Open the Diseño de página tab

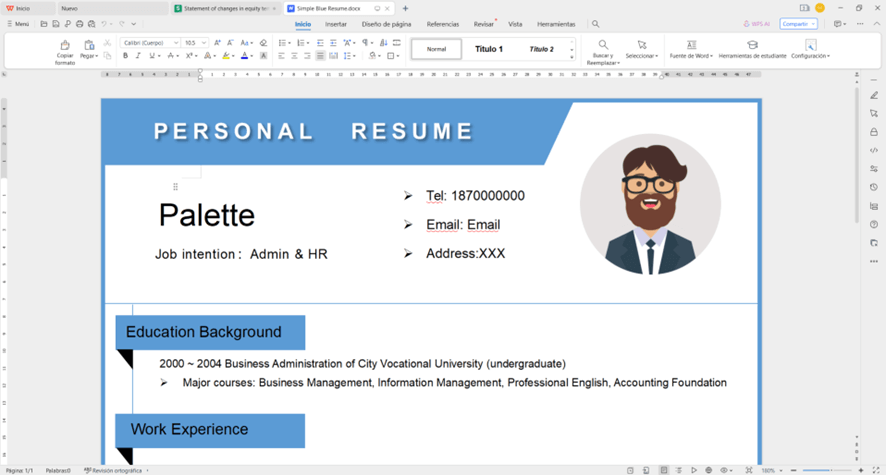pyautogui.click(x=386, y=24)
